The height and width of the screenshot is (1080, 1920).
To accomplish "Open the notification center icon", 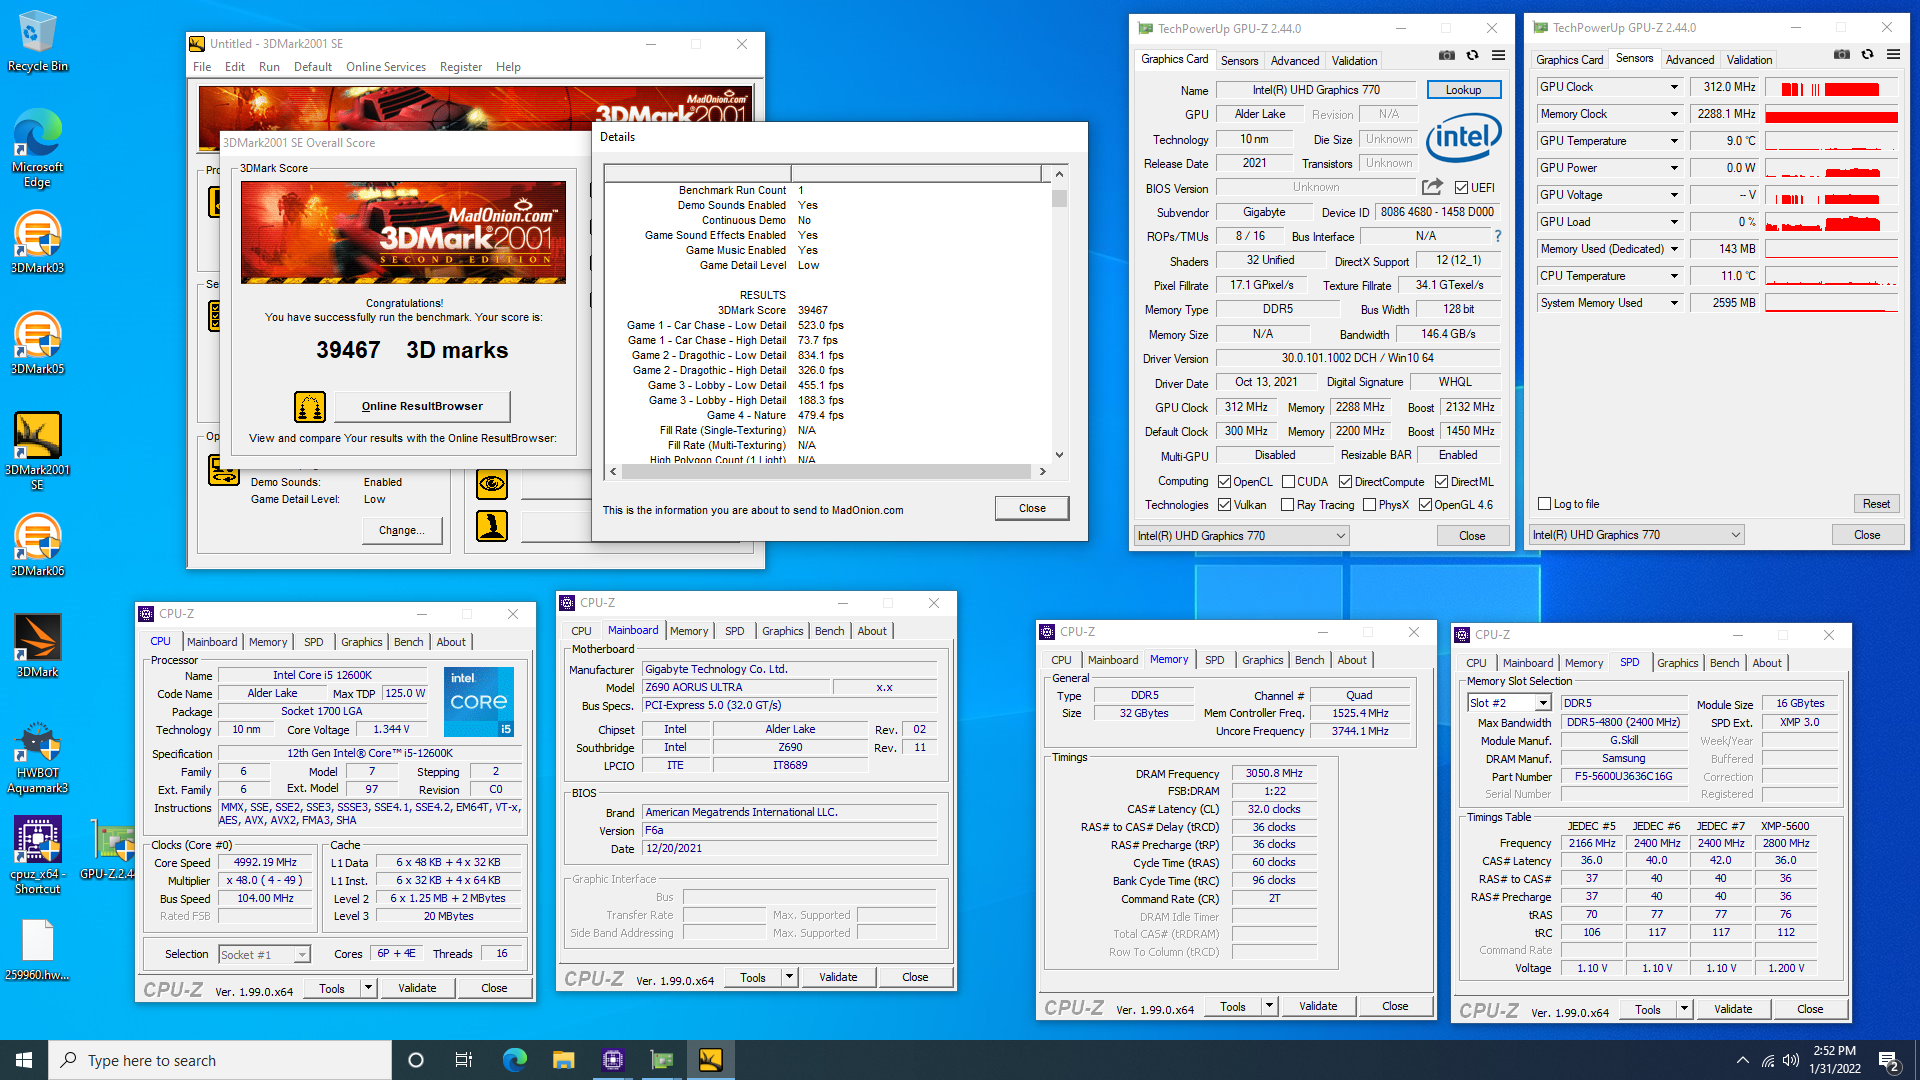I will click(x=1888, y=1060).
